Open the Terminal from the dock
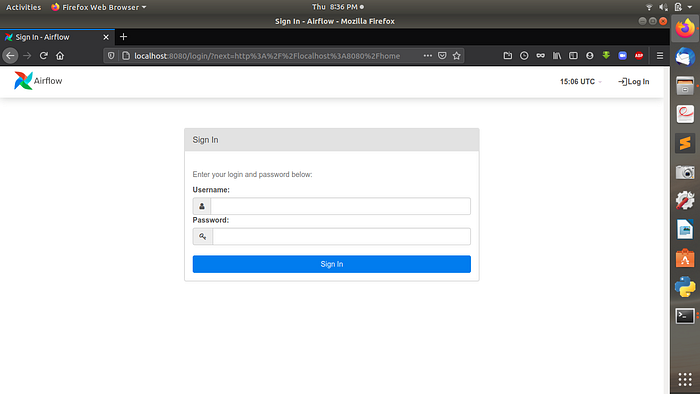Screen dimensions: 700x394 tap(685, 316)
